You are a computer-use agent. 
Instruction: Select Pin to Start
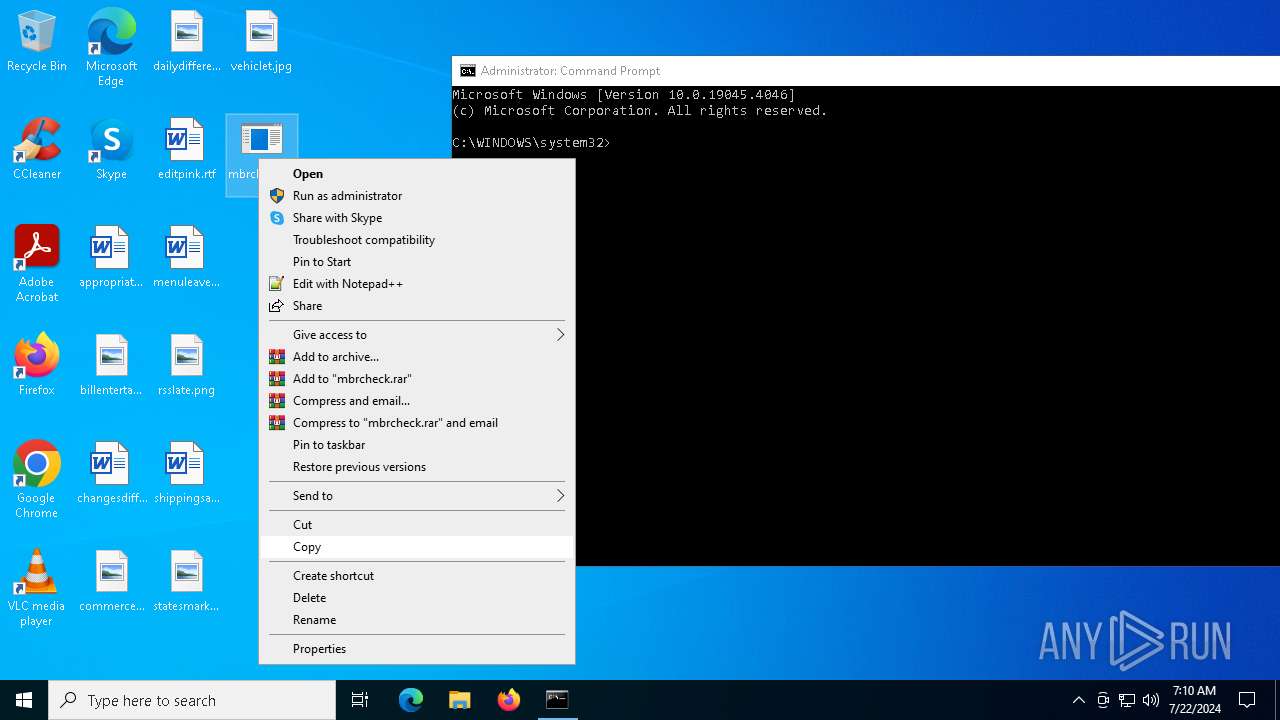tap(416, 262)
